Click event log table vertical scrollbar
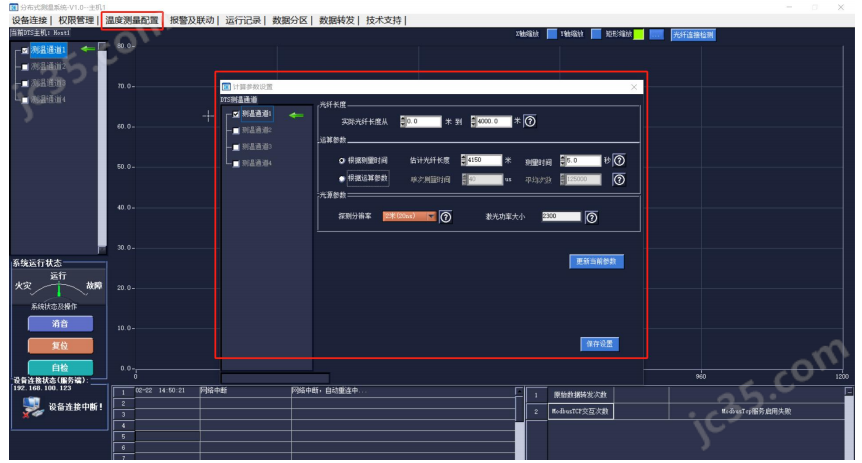862x463 pixels. (x=519, y=423)
